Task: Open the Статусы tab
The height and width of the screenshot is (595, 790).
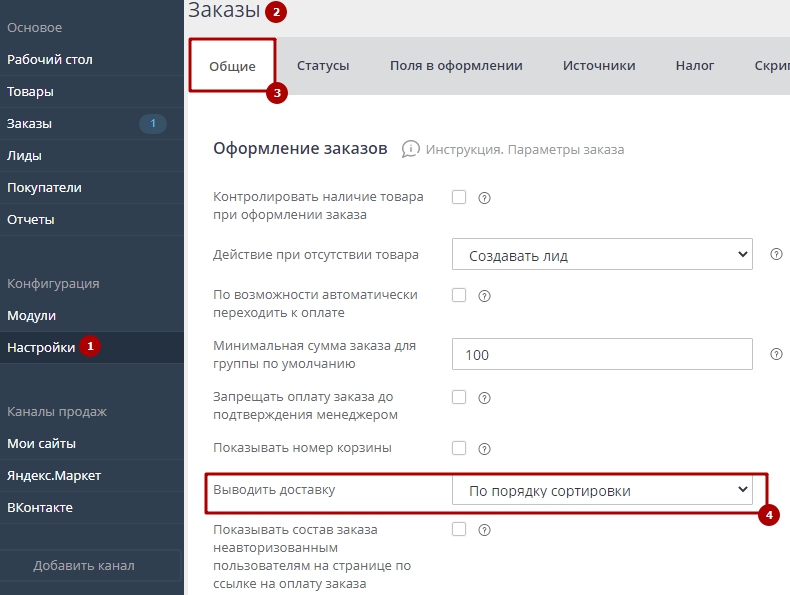Action: [x=323, y=65]
